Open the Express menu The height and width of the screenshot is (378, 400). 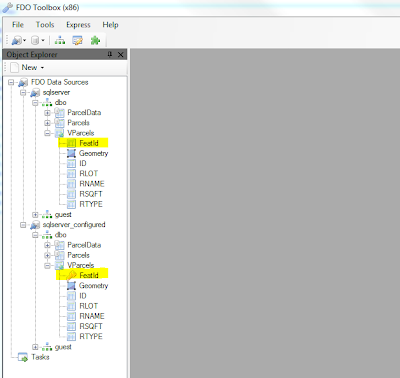click(x=78, y=25)
